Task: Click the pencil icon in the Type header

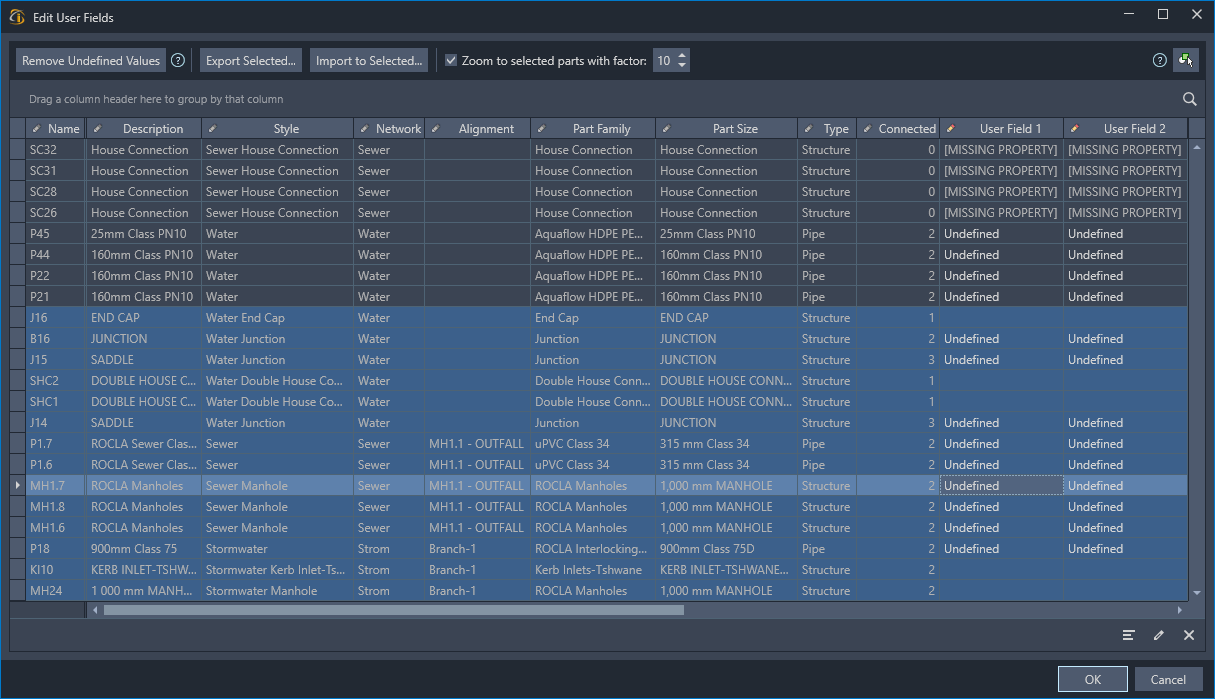Action: 808,129
